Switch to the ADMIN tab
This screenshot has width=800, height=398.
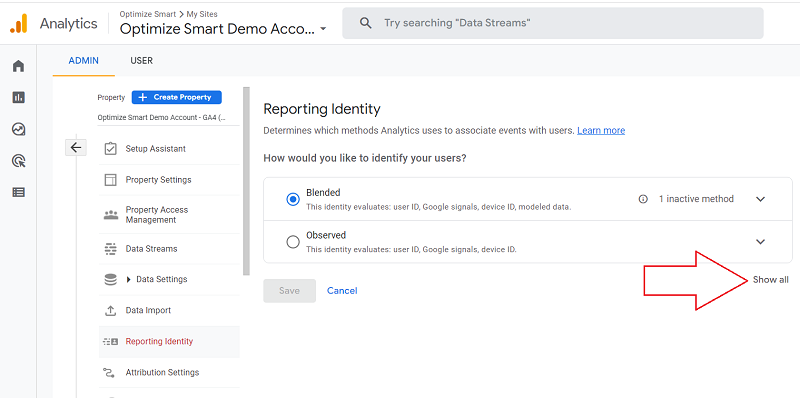coord(84,61)
